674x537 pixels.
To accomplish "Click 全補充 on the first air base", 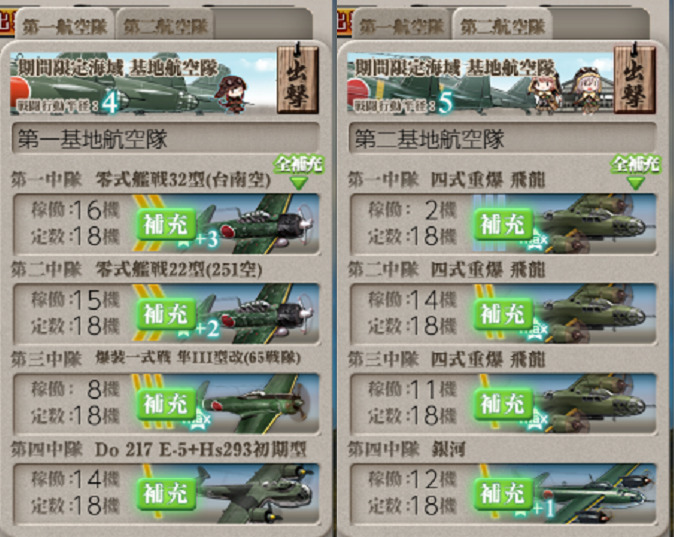I will 299,171.
